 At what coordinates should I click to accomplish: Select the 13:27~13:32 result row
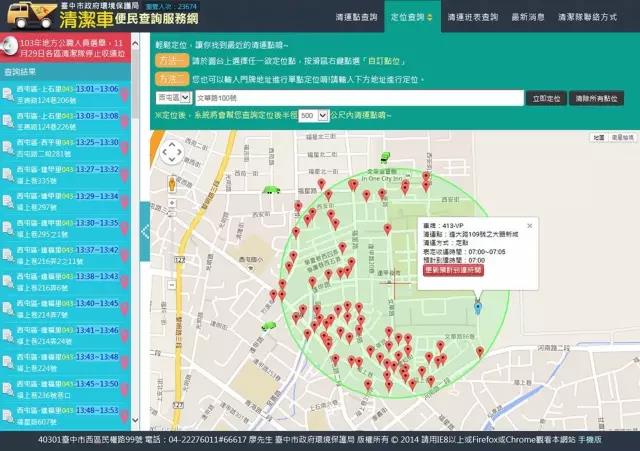[65, 175]
